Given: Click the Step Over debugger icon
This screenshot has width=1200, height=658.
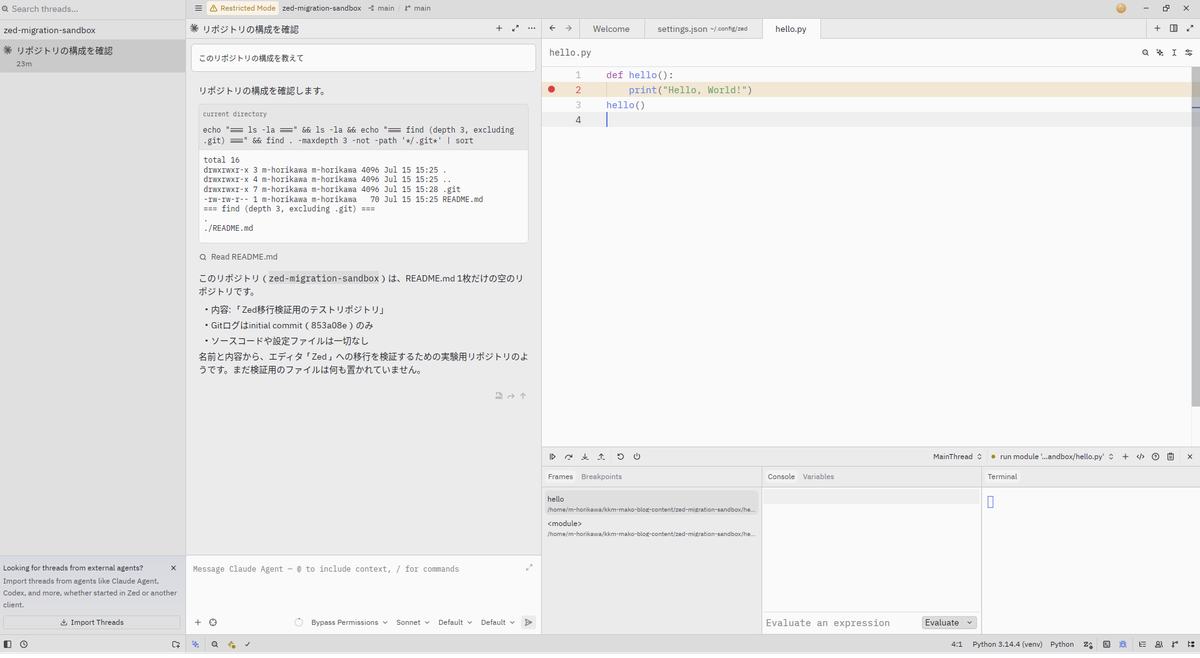Looking at the screenshot, I should pos(568,456).
